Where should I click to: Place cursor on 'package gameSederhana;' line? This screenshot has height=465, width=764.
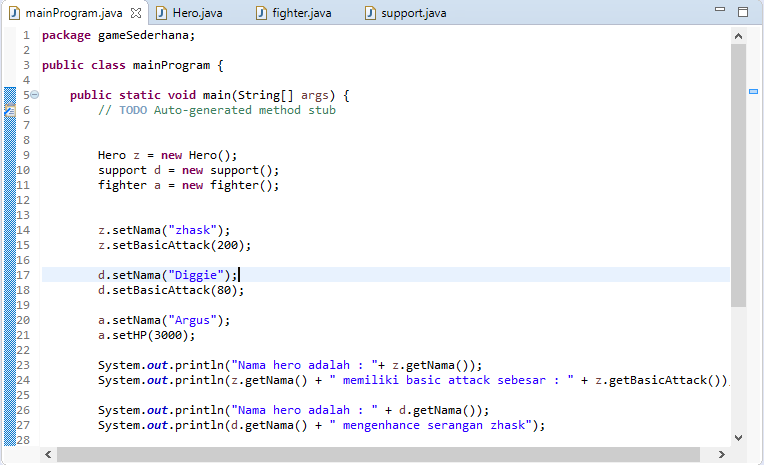pyautogui.click(x=118, y=35)
